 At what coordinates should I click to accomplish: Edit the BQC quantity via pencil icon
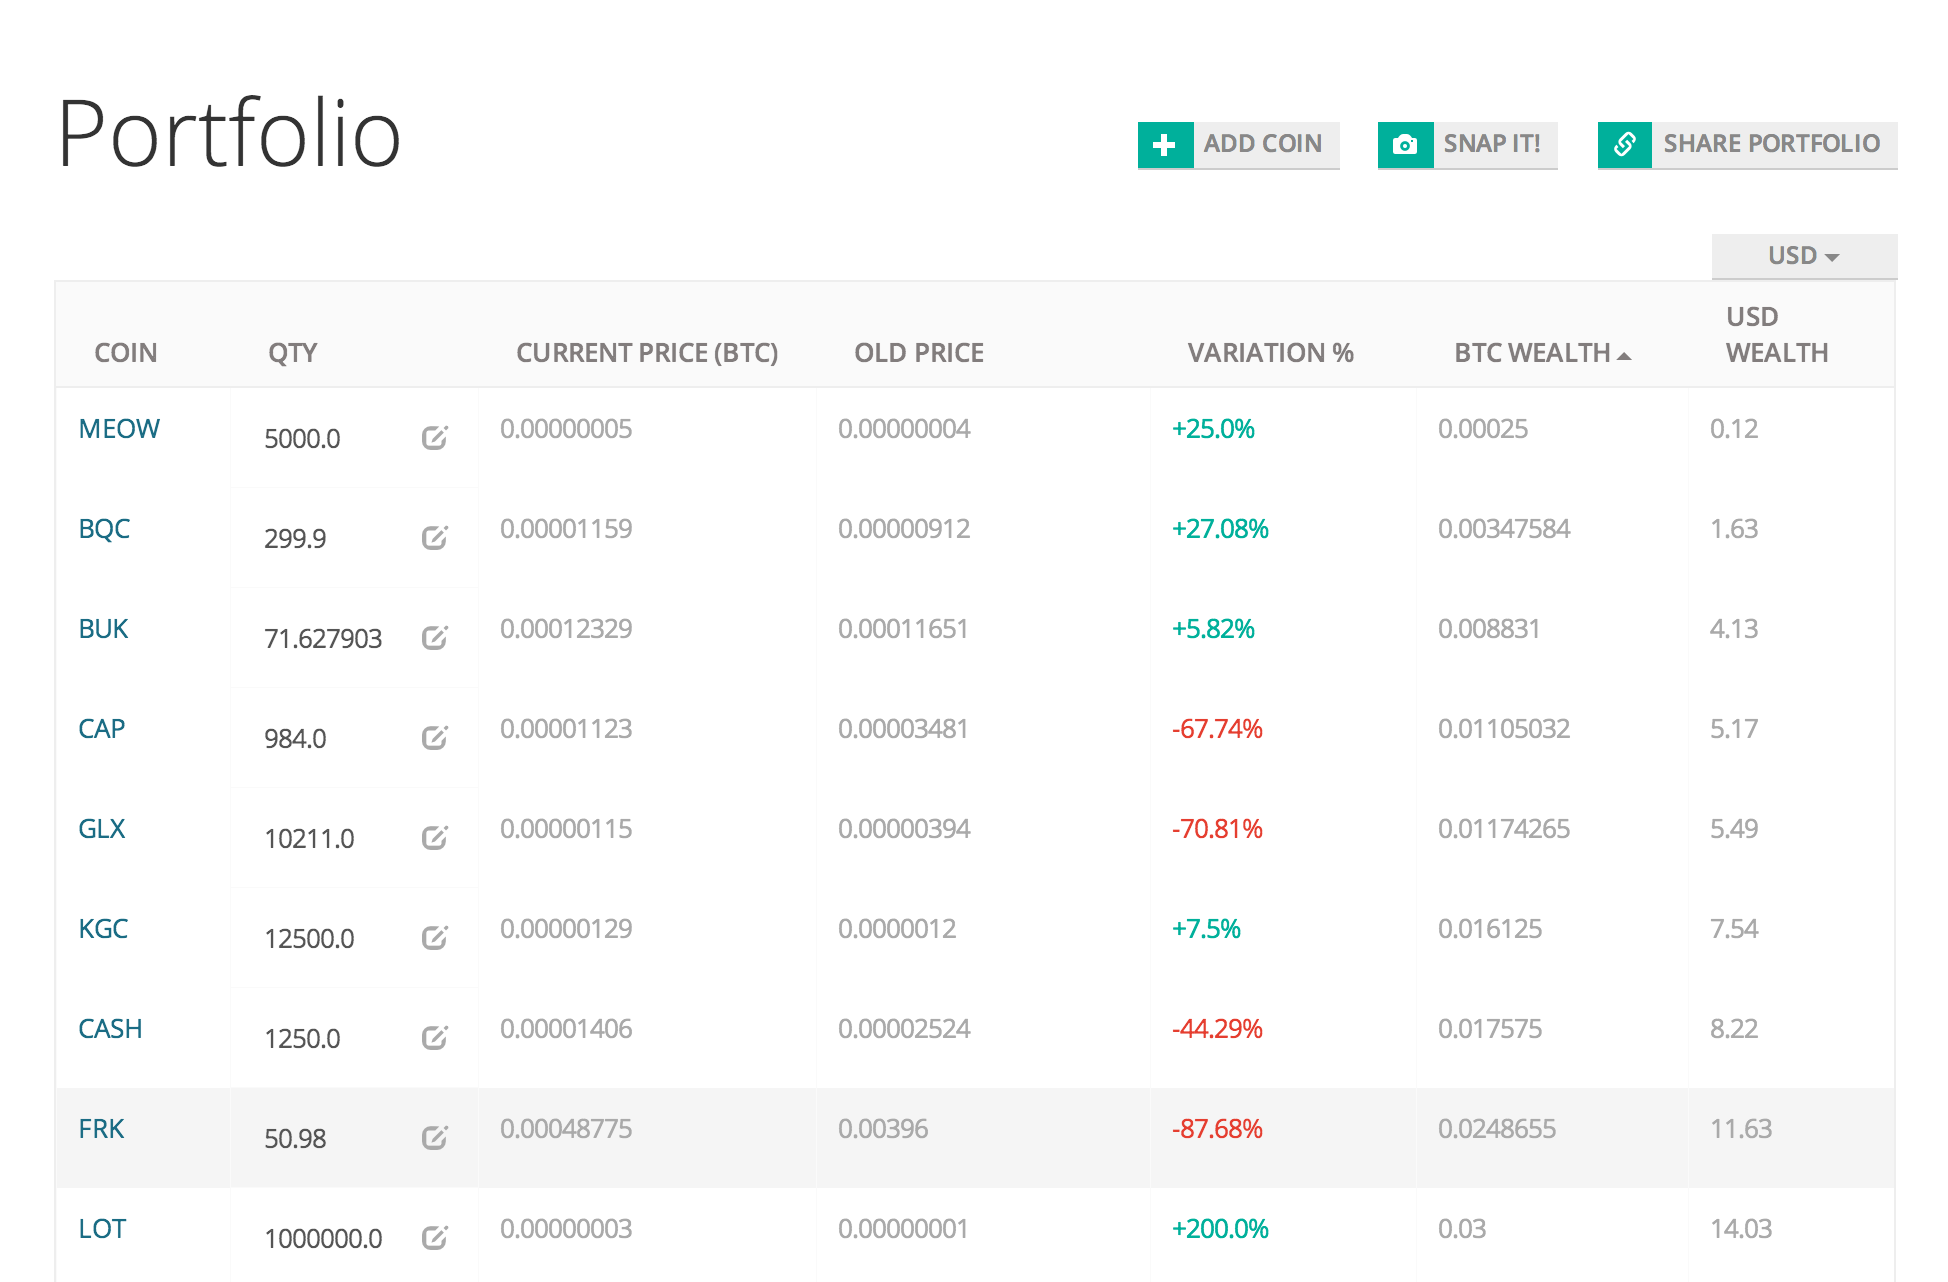(434, 538)
